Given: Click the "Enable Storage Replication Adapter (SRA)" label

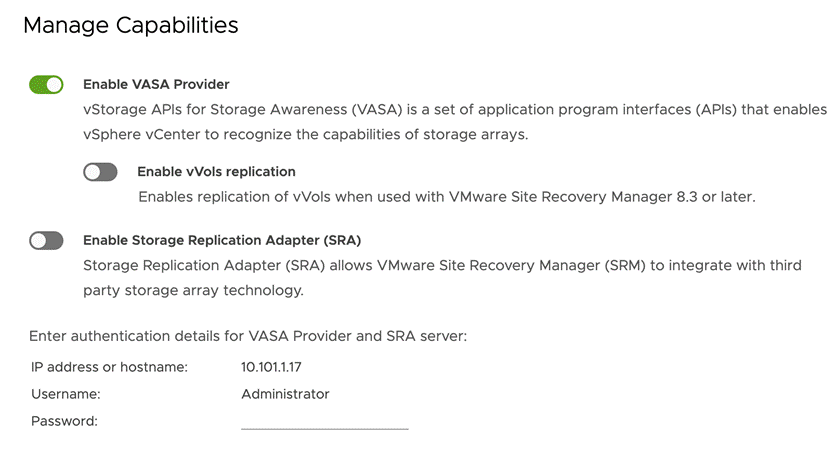Looking at the screenshot, I should click(222, 241).
